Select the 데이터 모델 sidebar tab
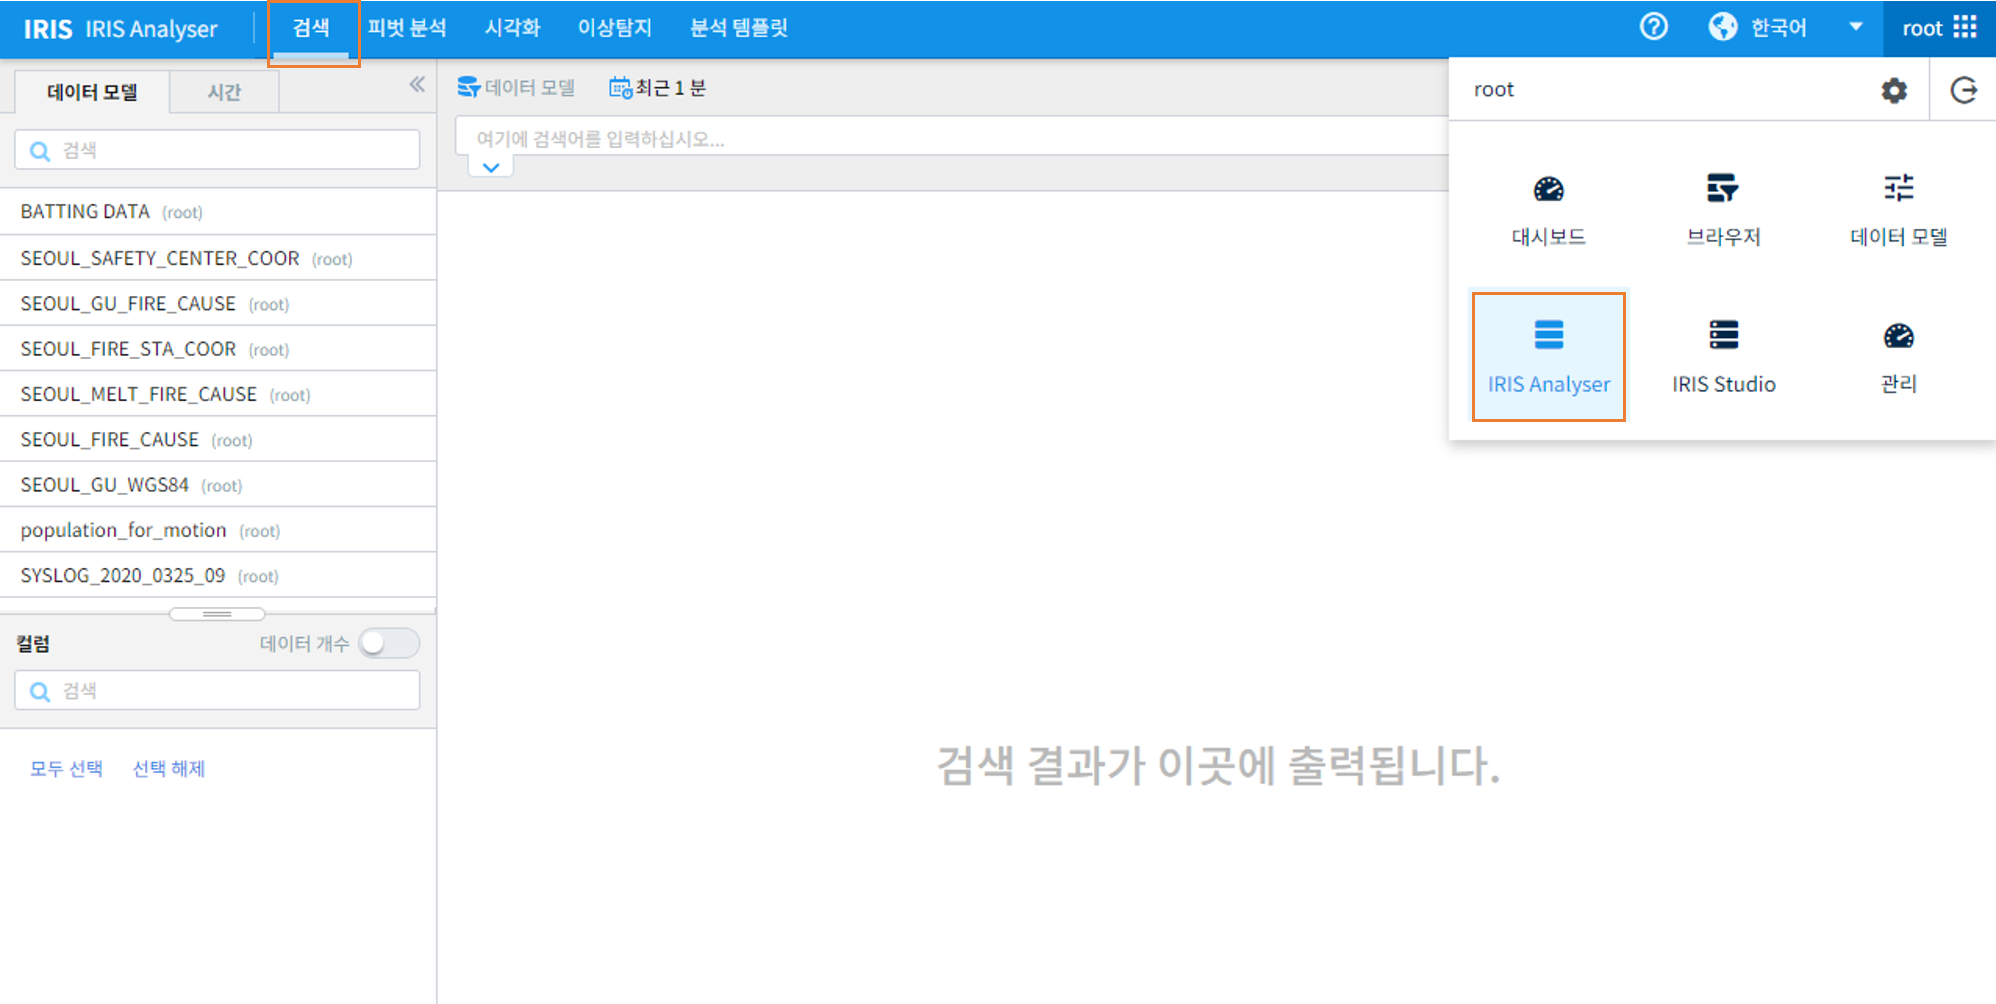The height and width of the screenshot is (1004, 1996). 92,92
